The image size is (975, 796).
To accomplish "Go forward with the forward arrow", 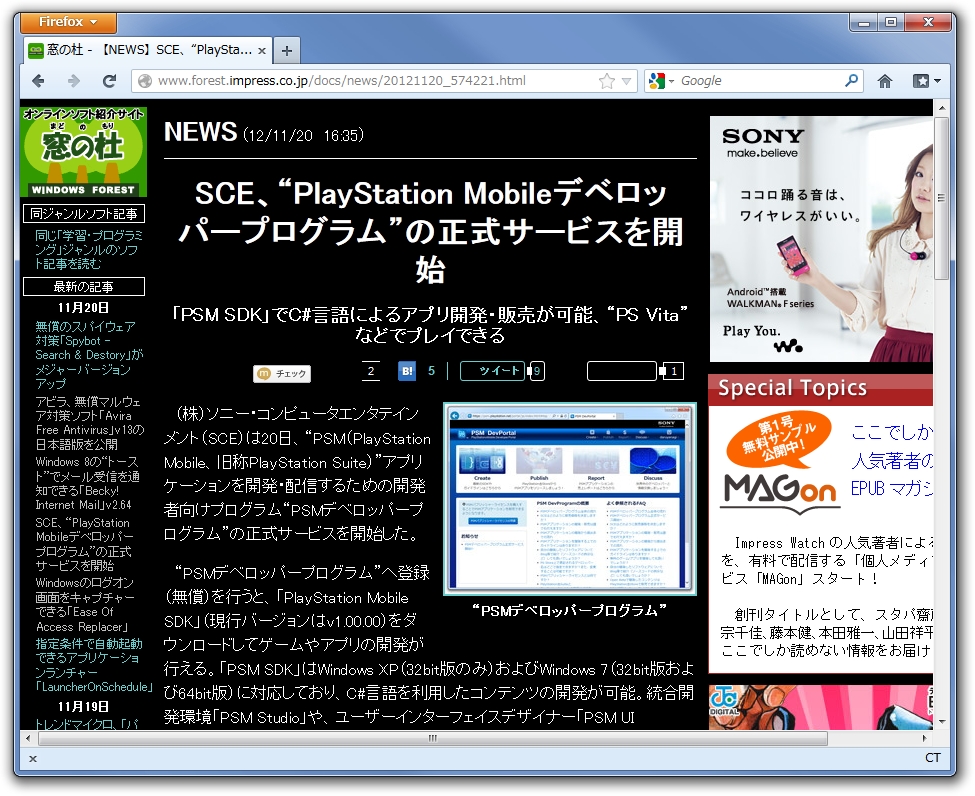I will tap(73, 81).
